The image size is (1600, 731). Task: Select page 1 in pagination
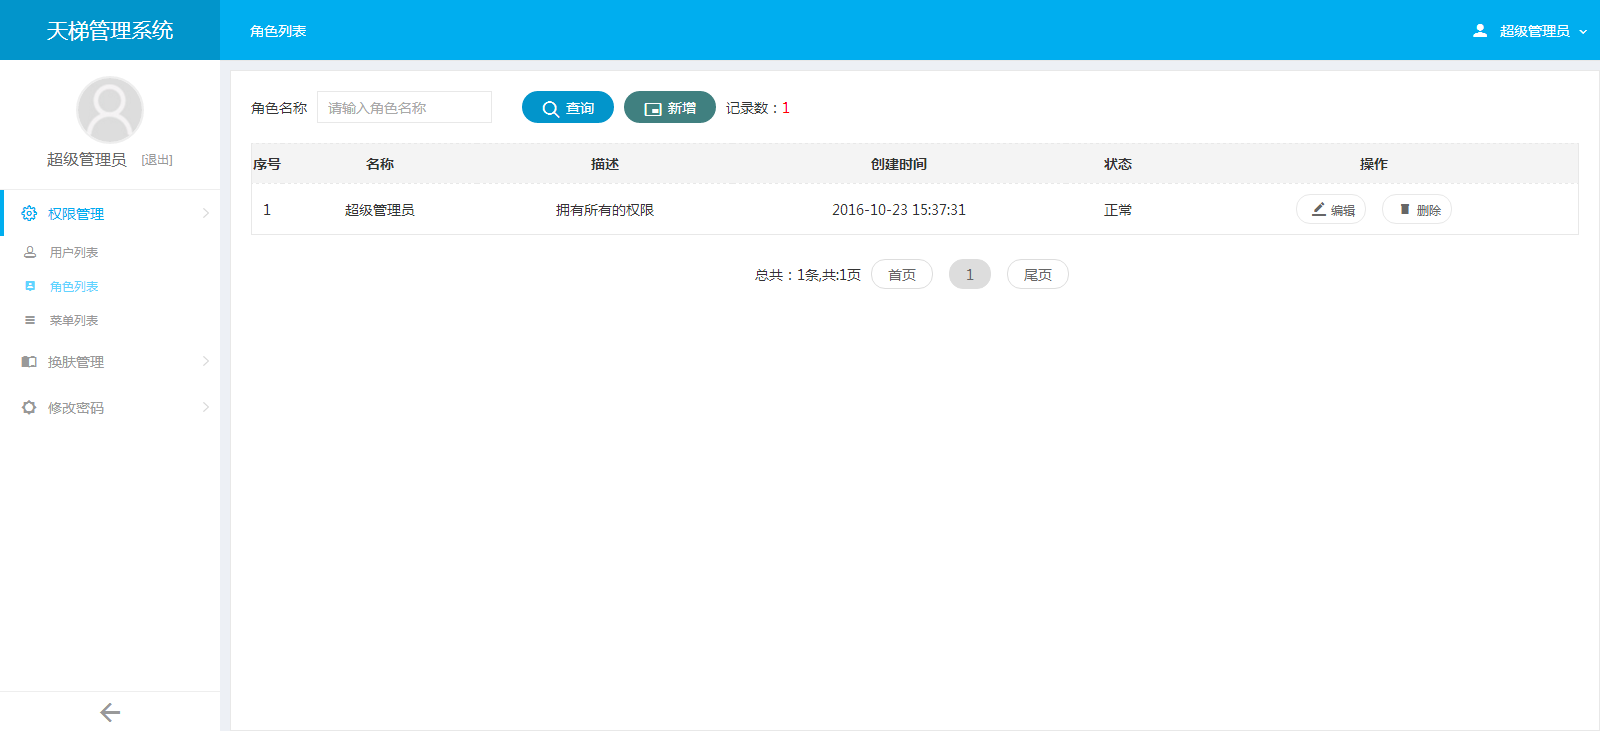[970, 274]
